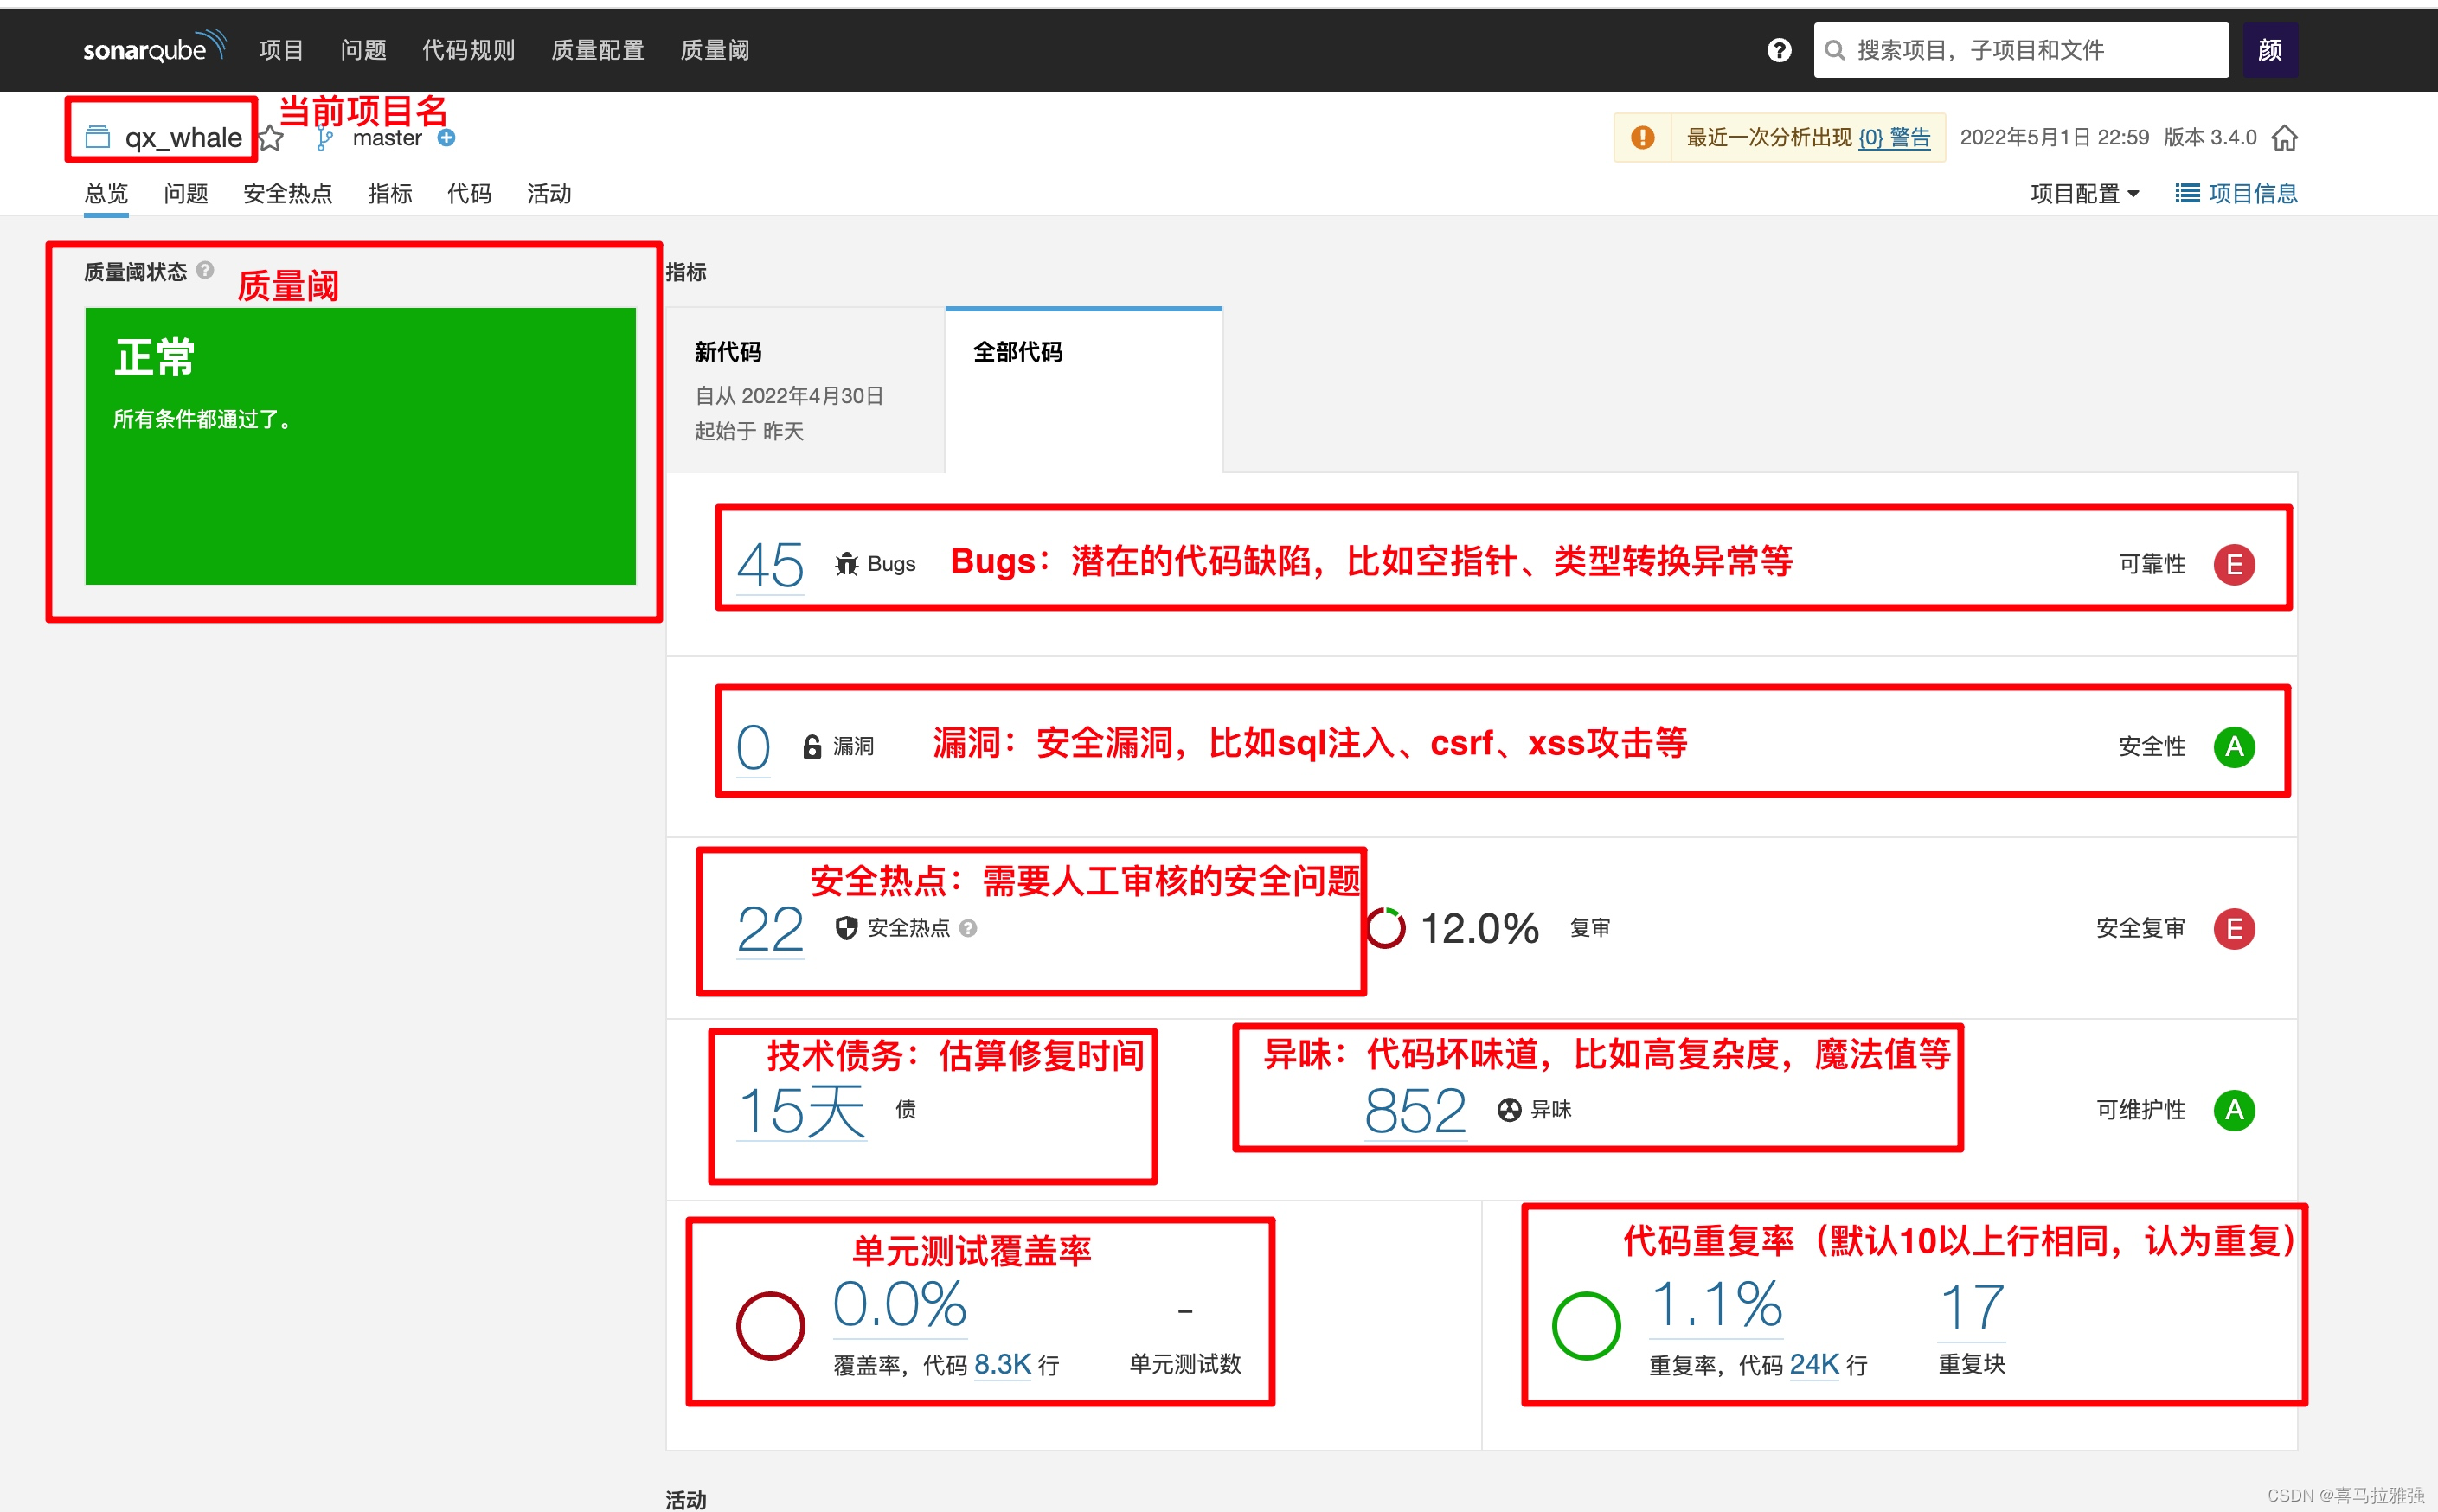Open the 0.0% 覆盖率 value
This screenshot has height=1512, width=2438.
click(x=900, y=1305)
